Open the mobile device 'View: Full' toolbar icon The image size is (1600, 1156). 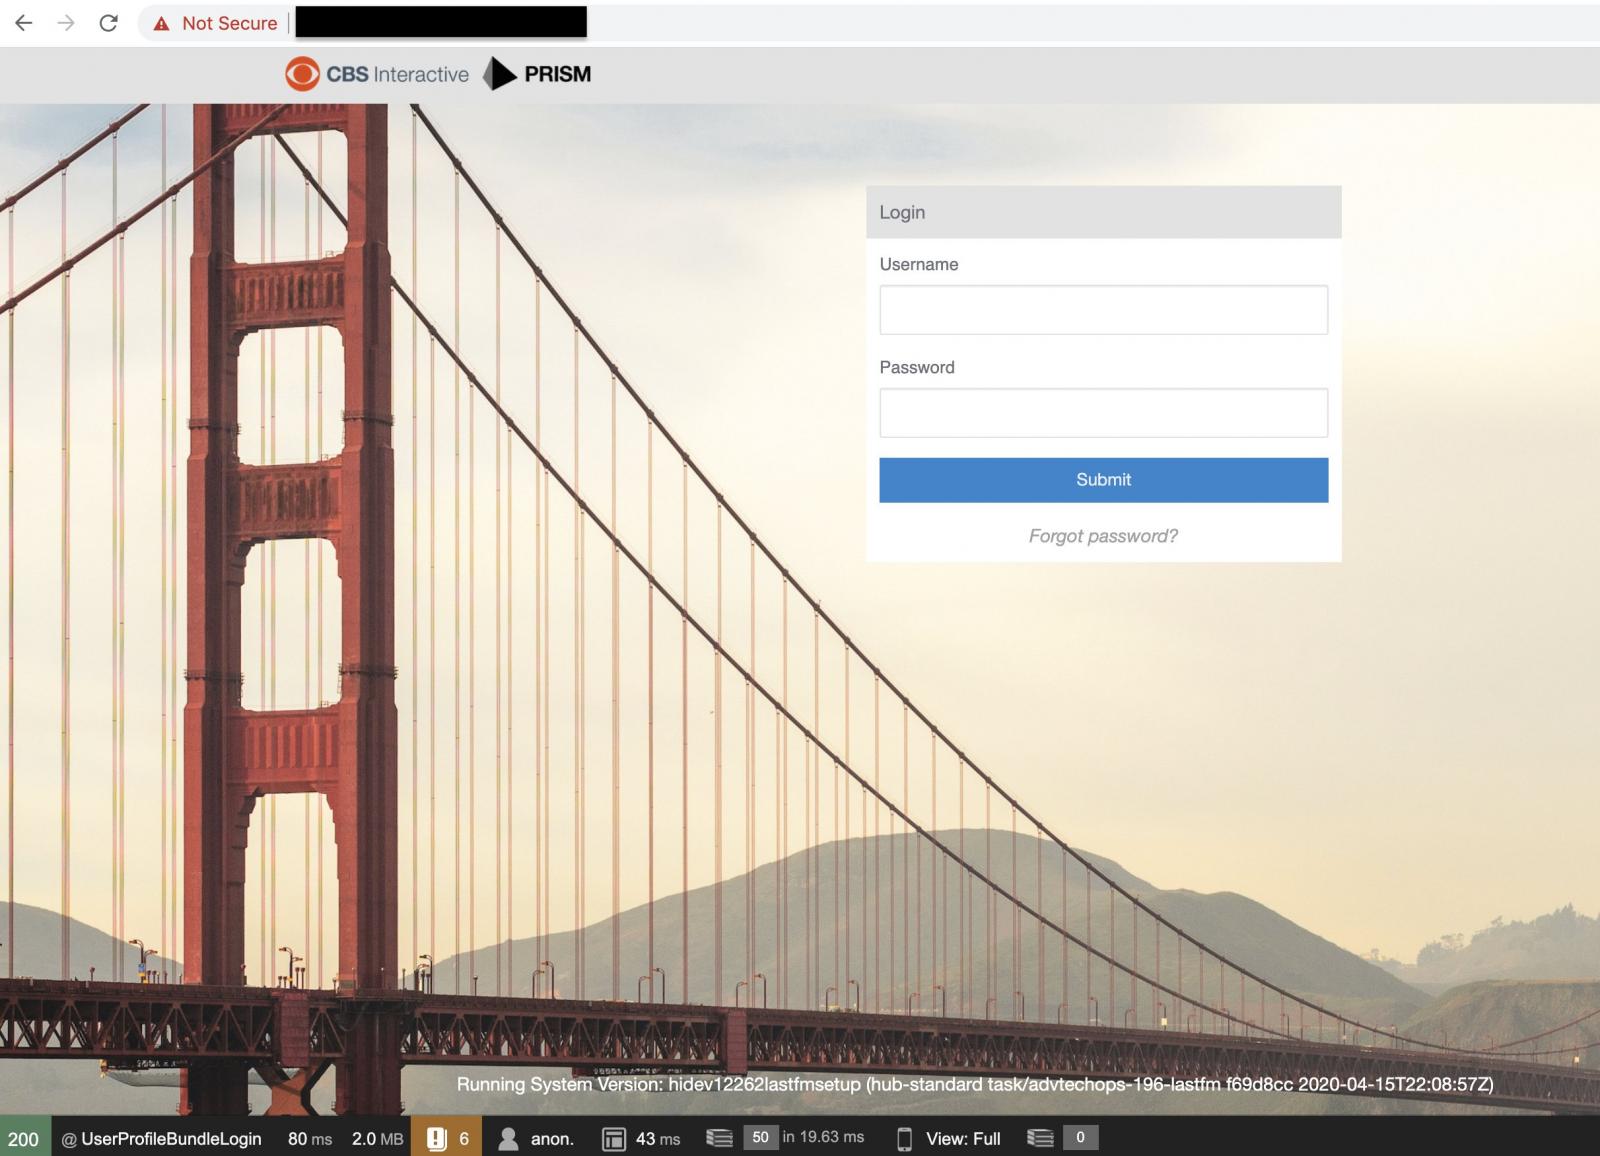click(x=903, y=1138)
